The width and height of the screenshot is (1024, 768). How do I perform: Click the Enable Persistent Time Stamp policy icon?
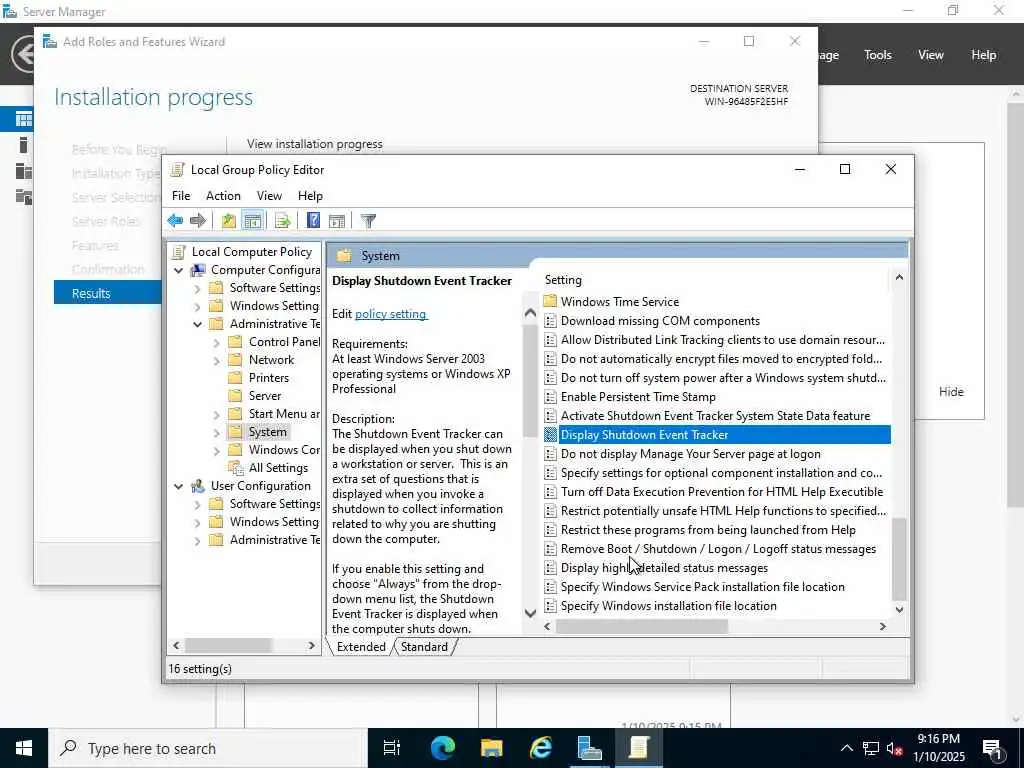point(551,396)
